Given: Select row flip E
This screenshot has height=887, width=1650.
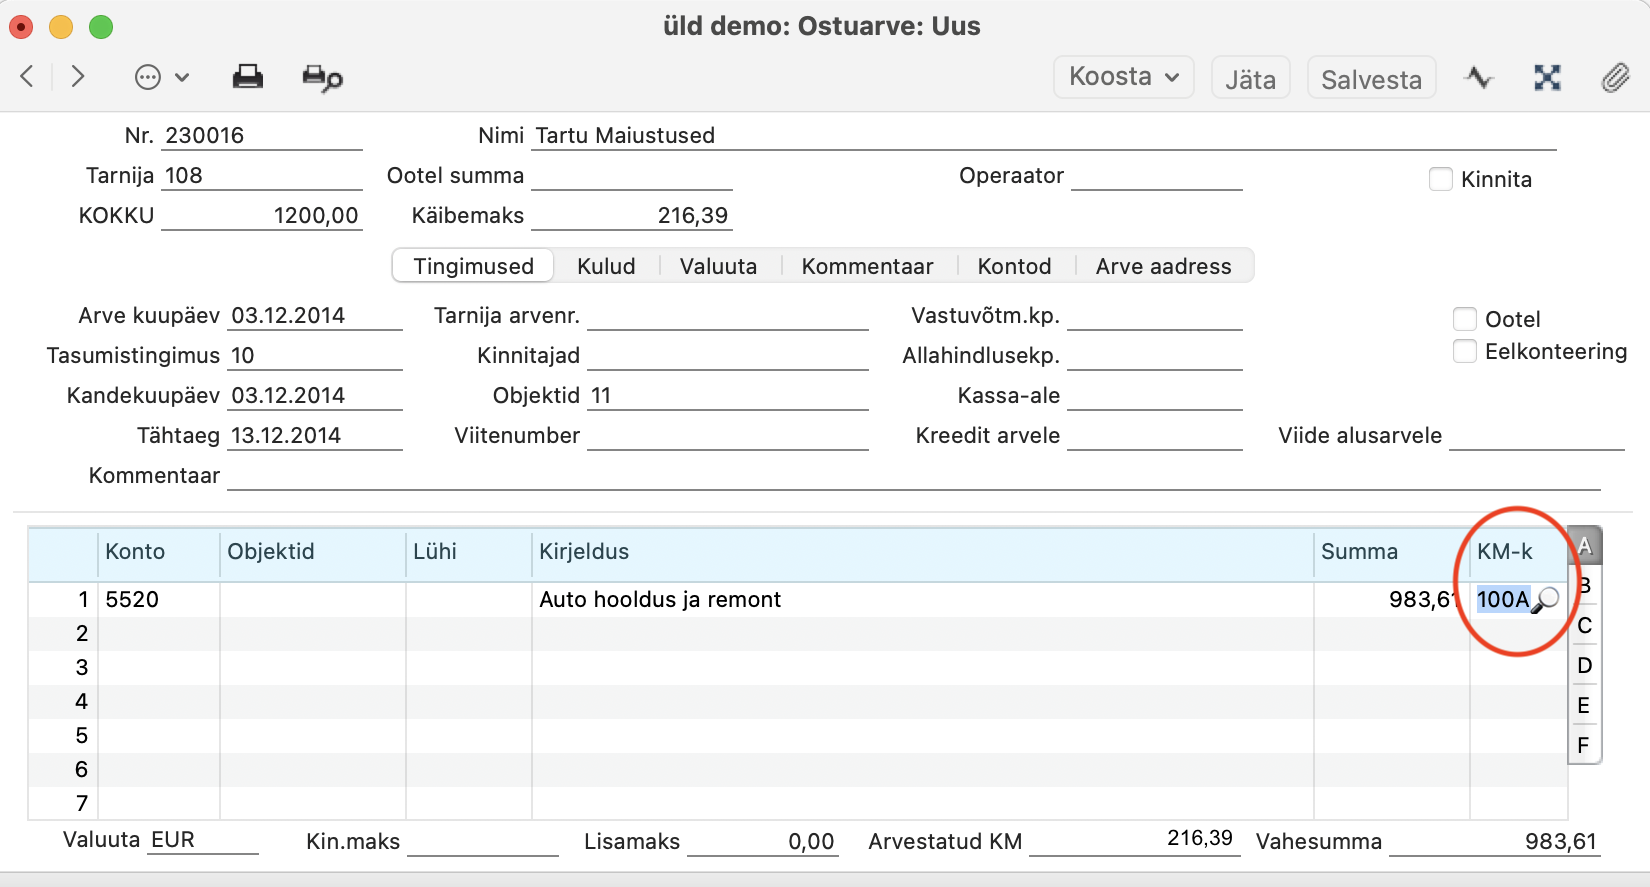Looking at the screenshot, I should pos(1584,706).
